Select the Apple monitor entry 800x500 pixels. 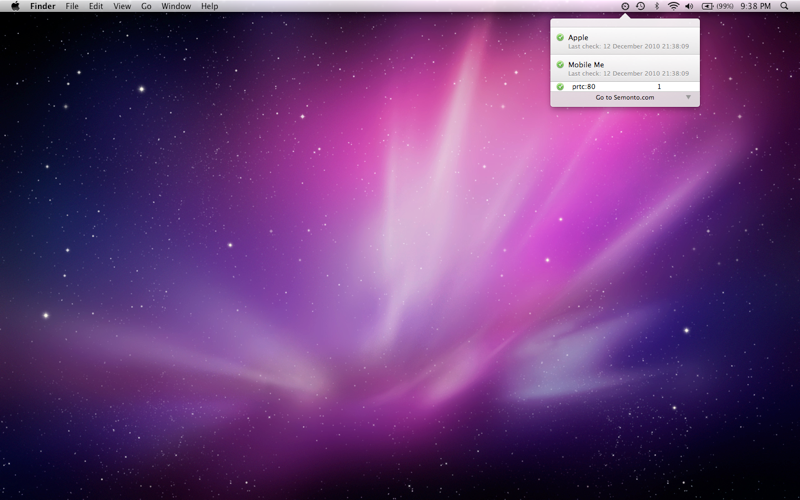coord(625,41)
